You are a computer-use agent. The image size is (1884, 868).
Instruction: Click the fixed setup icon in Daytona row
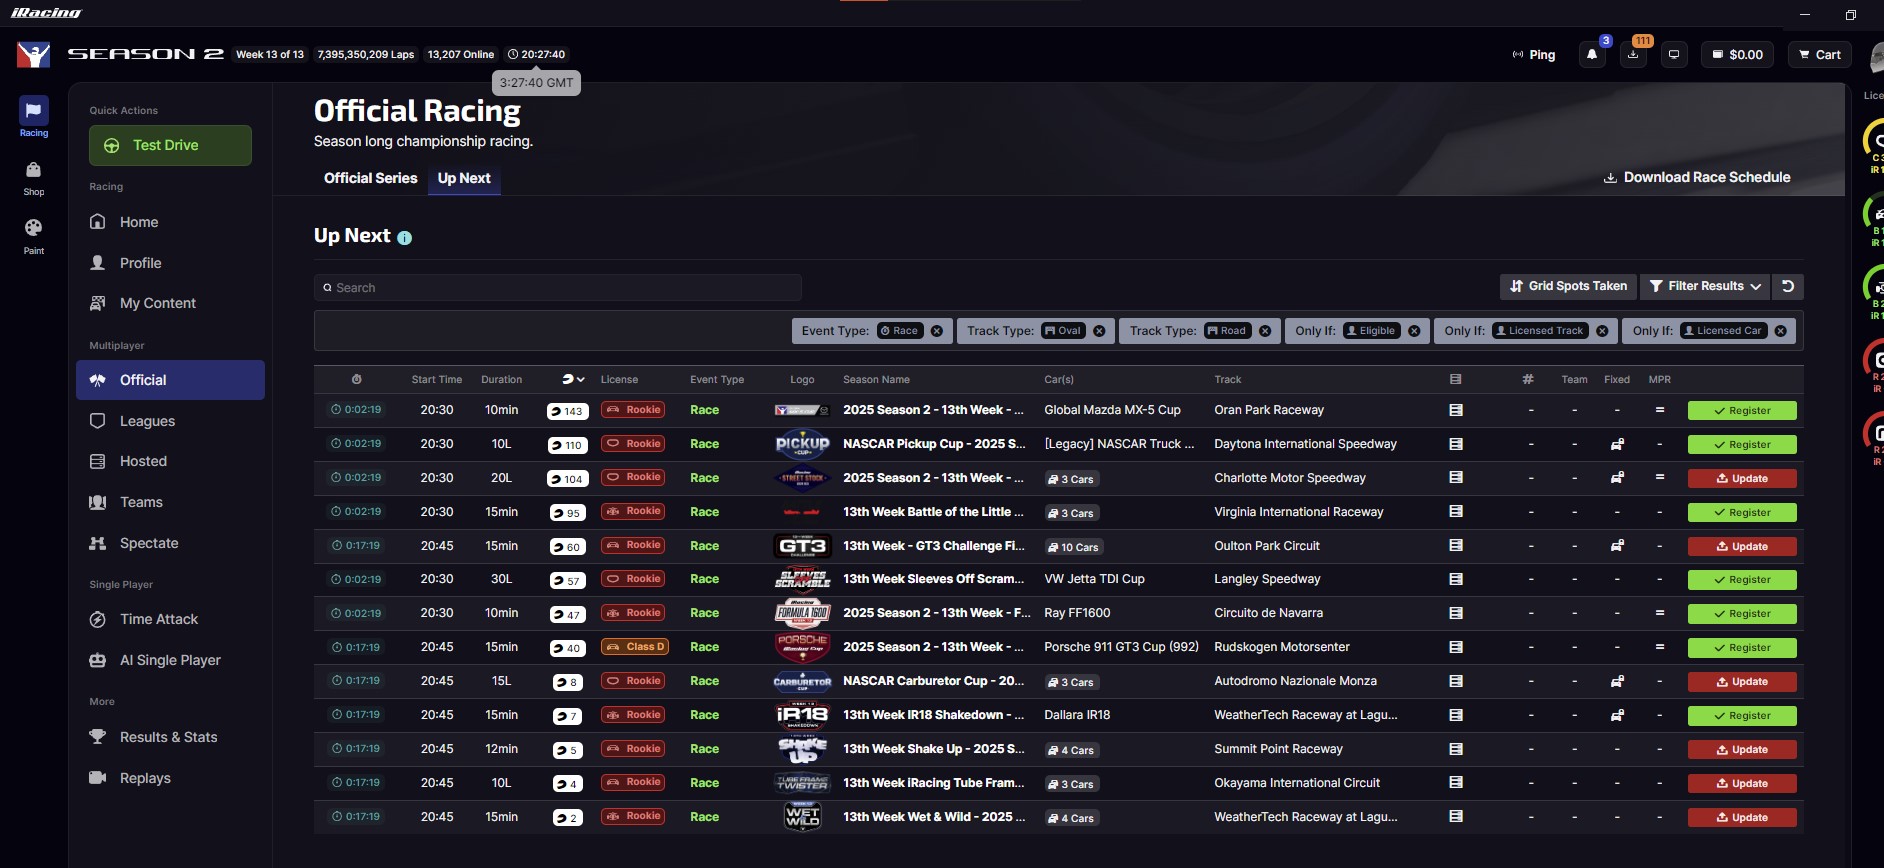click(1617, 444)
